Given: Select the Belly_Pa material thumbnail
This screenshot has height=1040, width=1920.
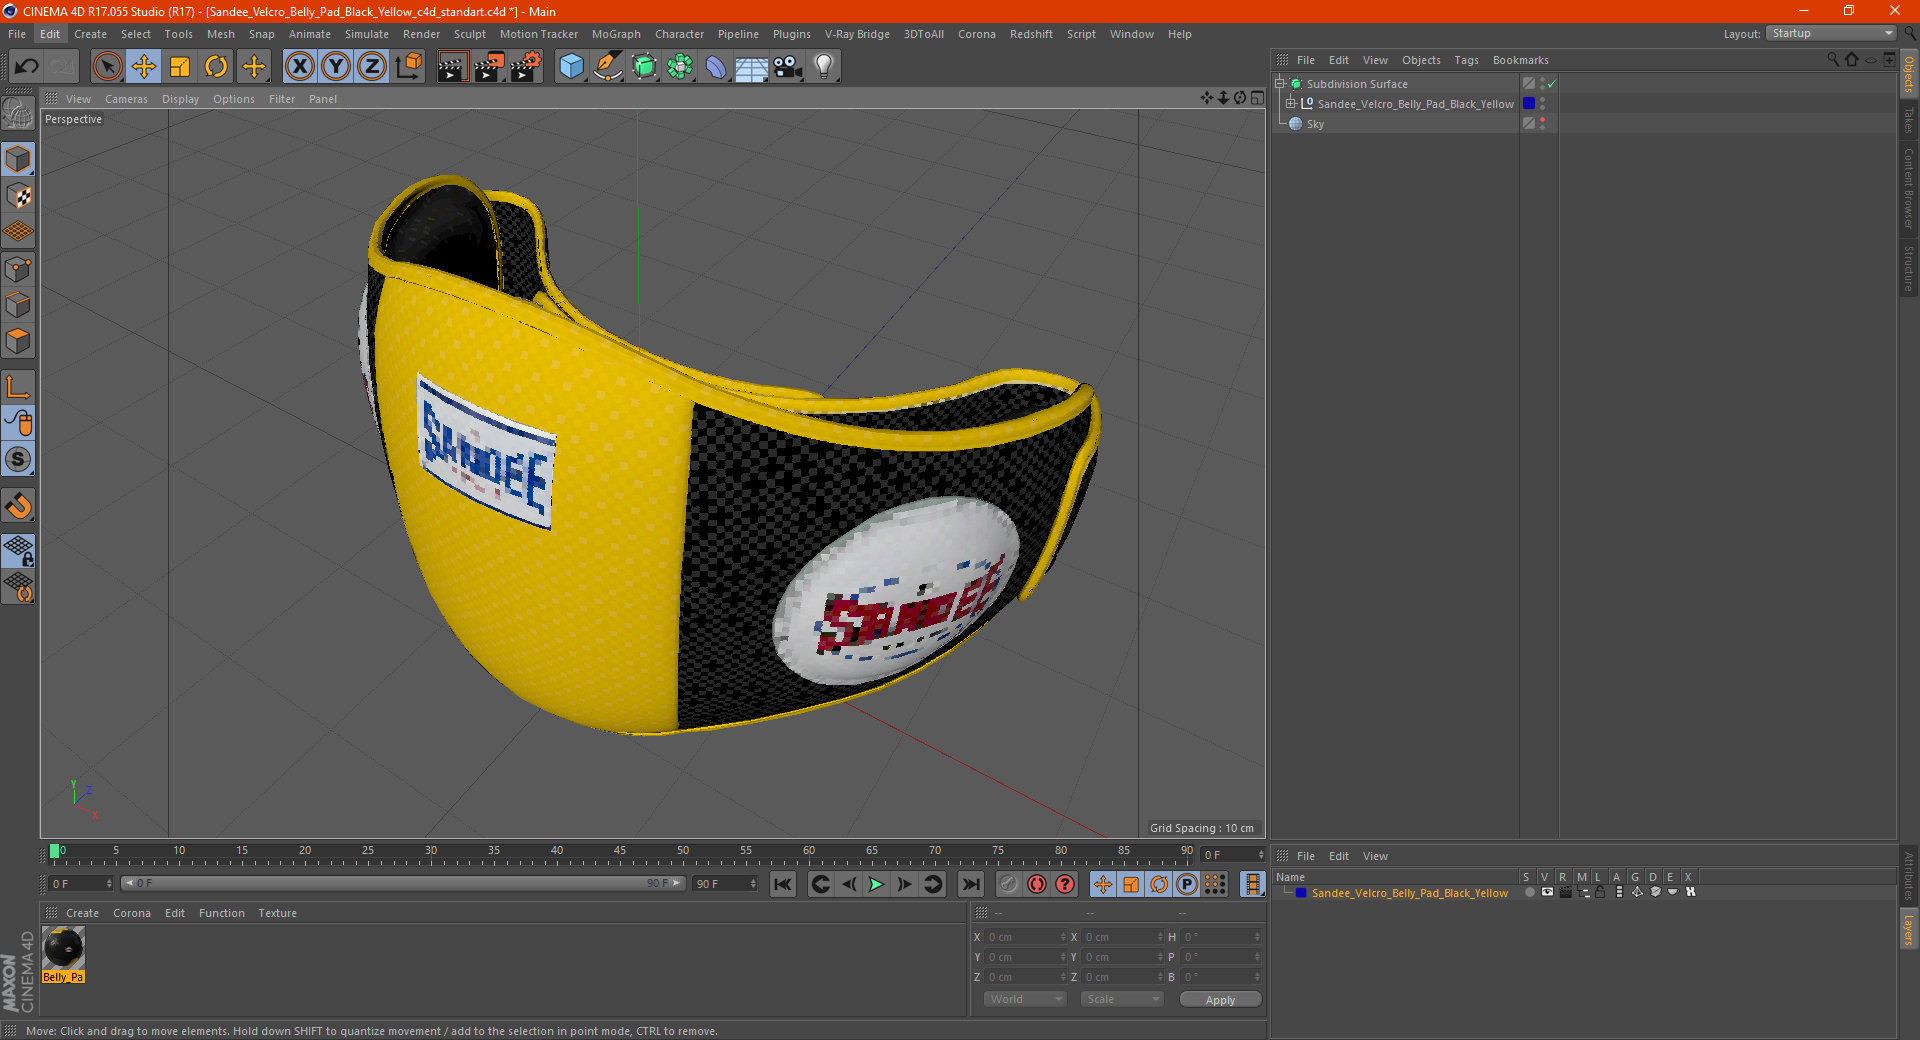Looking at the screenshot, I should (63, 955).
